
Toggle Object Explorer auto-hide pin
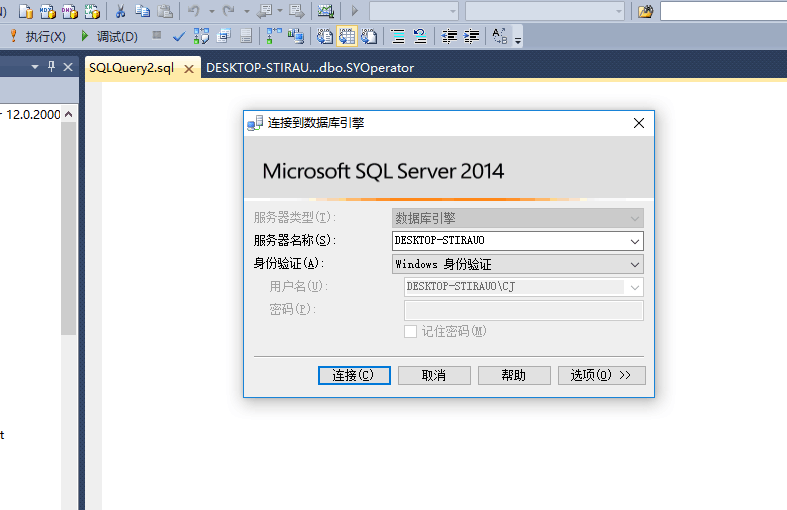pyautogui.click(x=51, y=66)
